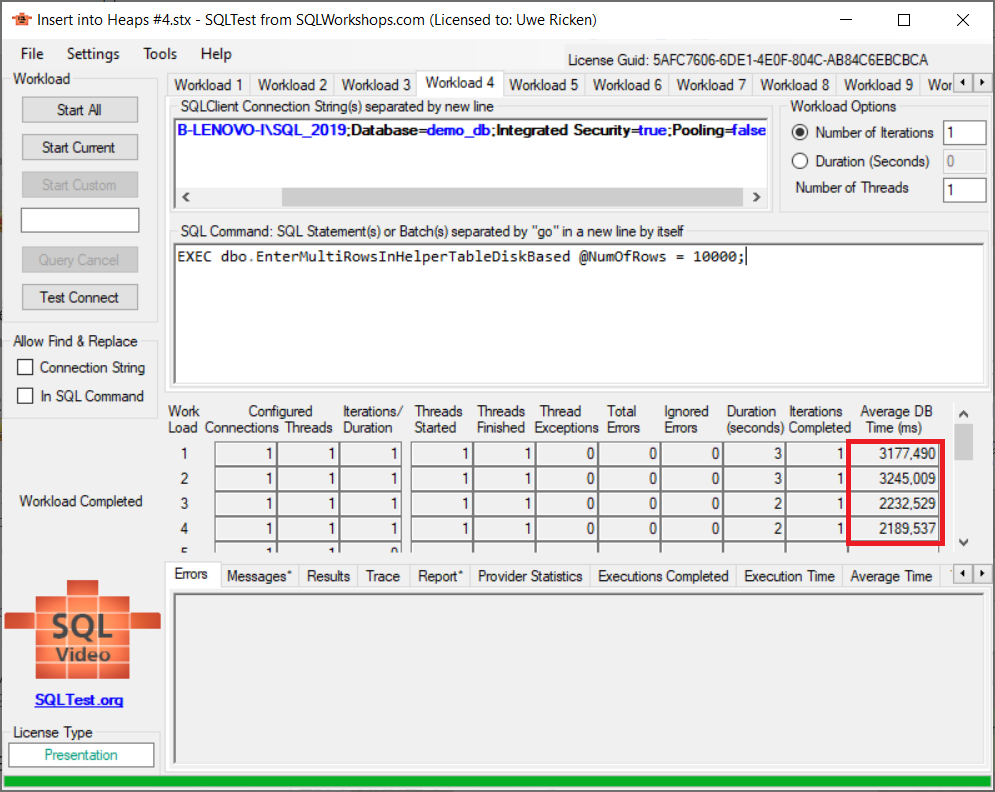Click the Start Custom button

(x=79, y=185)
